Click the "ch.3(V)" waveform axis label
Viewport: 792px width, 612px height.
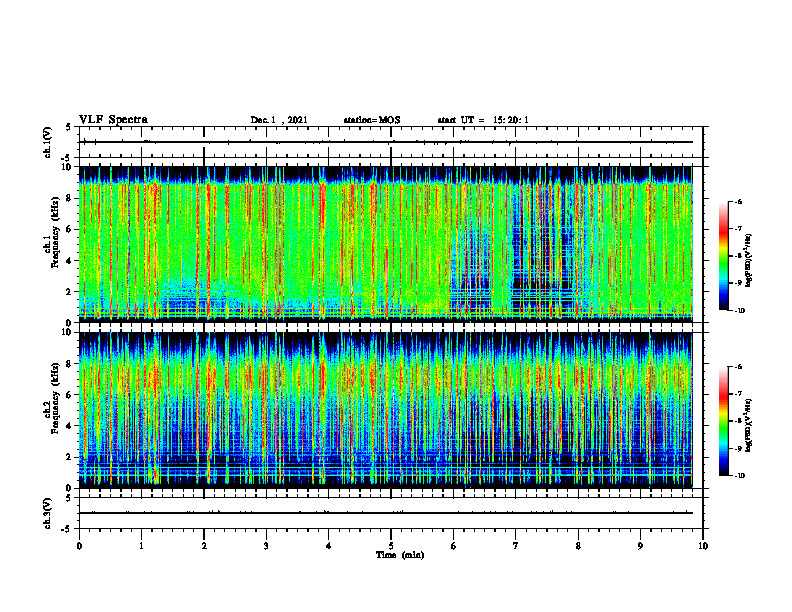pyautogui.click(x=48, y=513)
